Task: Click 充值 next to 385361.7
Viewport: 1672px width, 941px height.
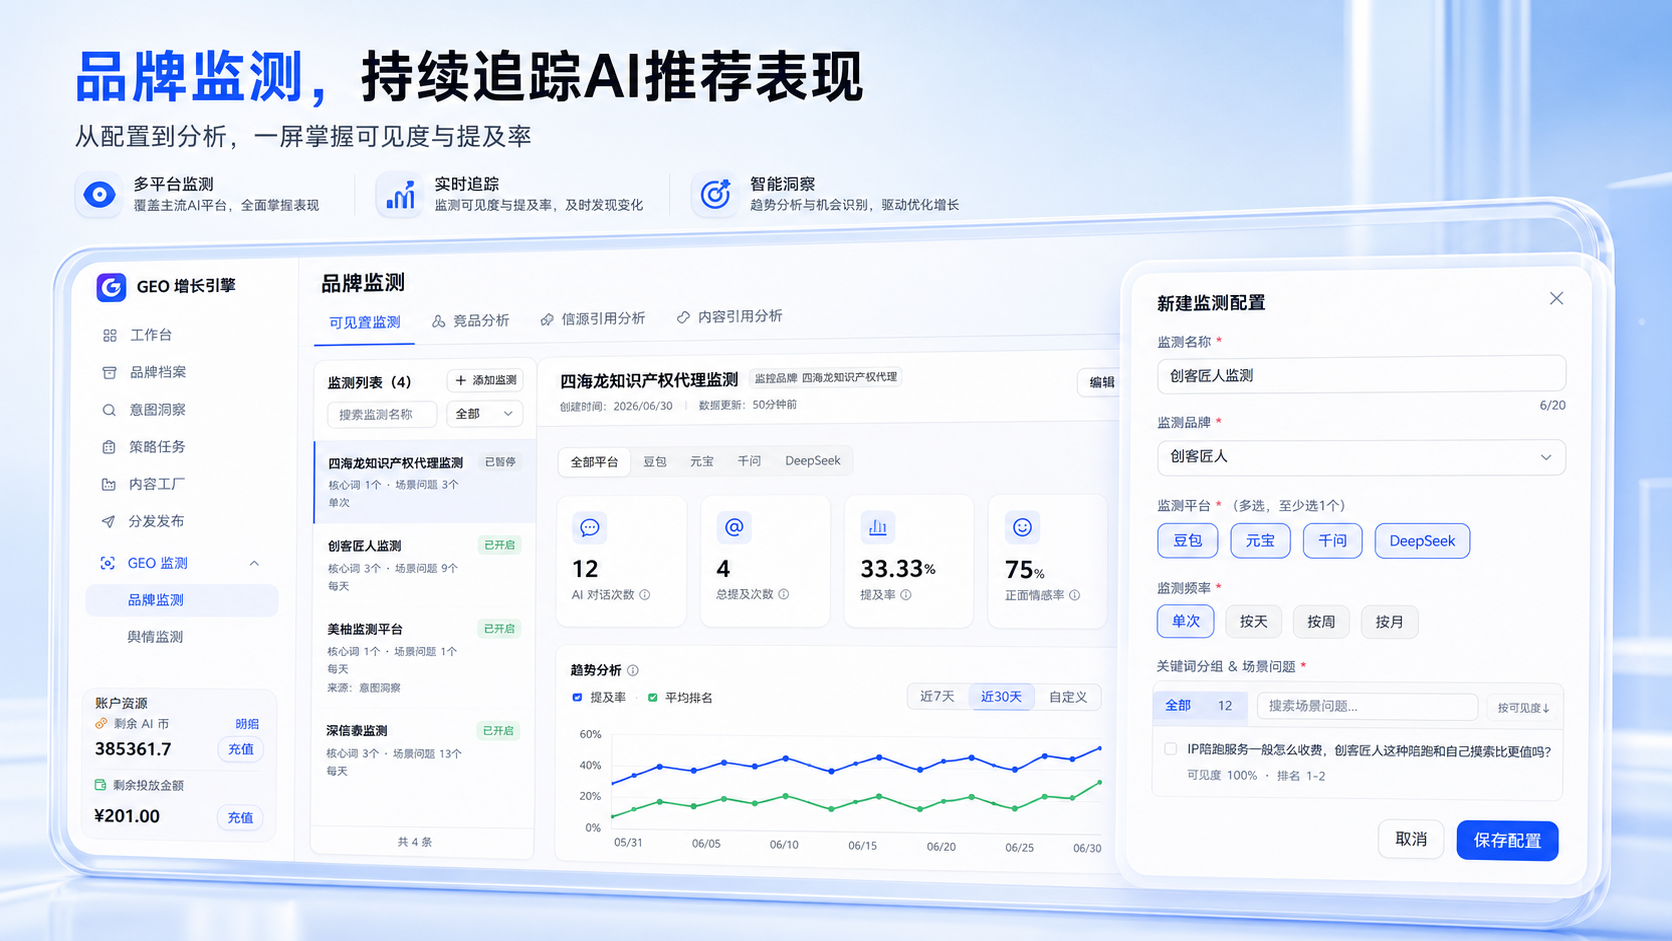Action: coord(241,749)
